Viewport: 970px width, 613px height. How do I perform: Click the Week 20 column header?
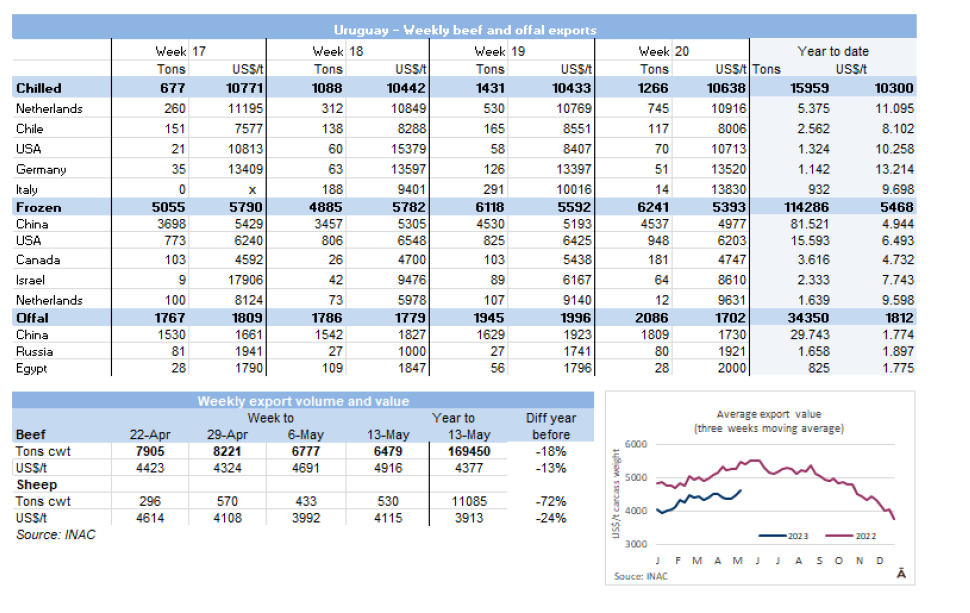(x=662, y=51)
